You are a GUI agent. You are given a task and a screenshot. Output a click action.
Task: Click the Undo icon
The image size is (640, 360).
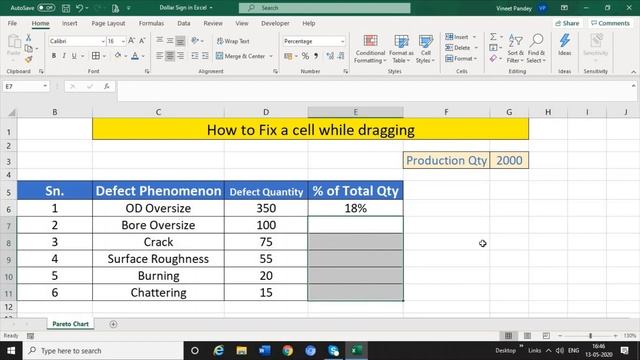pyautogui.click(x=80, y=8)
